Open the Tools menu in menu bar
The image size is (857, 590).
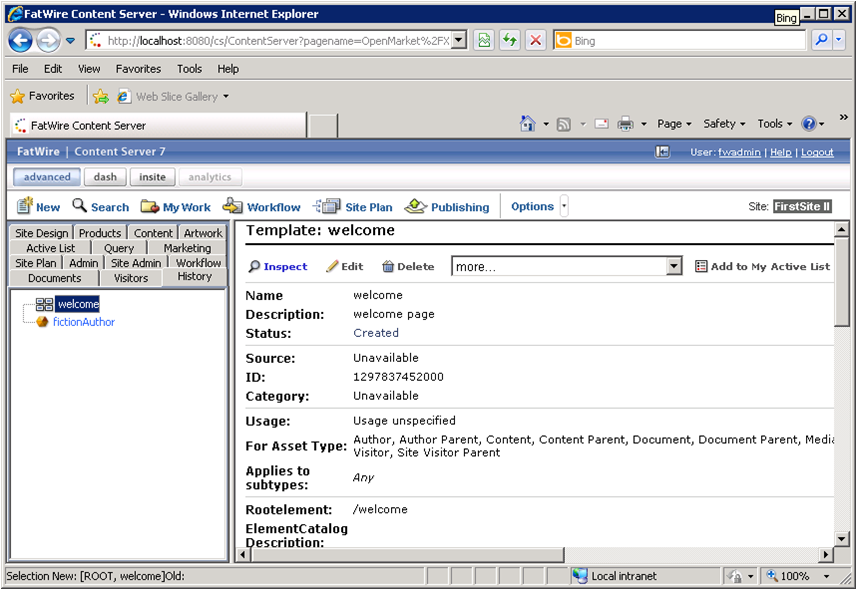tap(189, 69)
